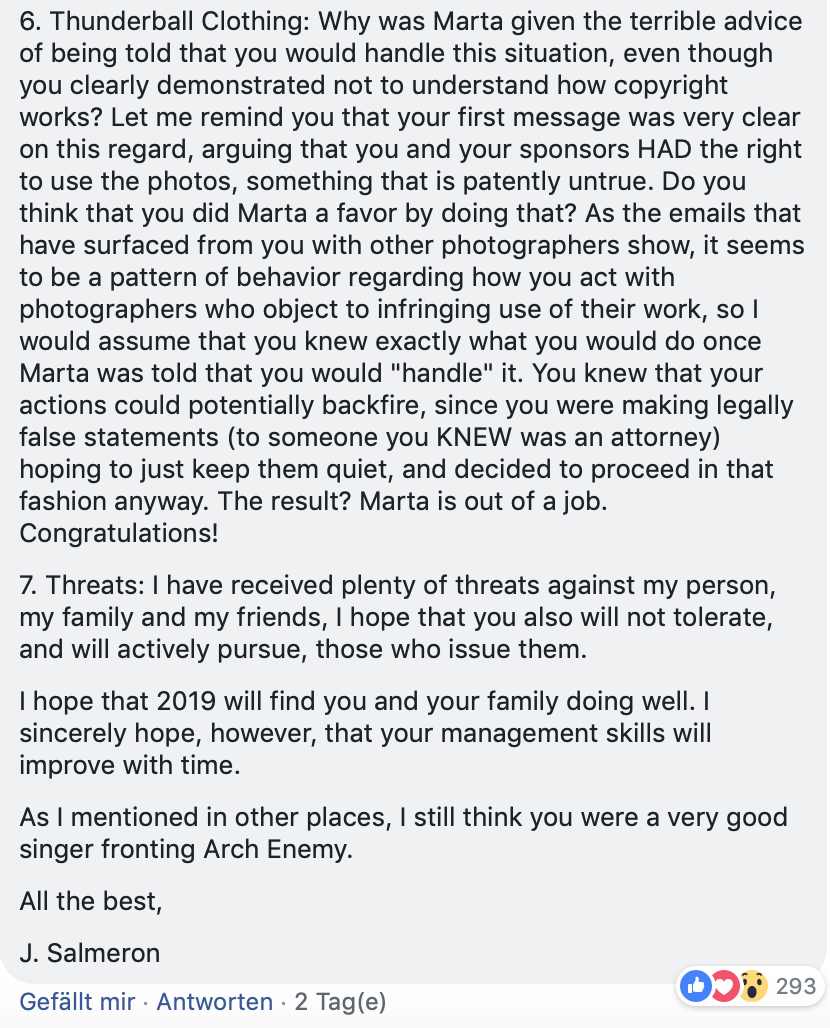
Task: Click the word 'Congratulations!'
Action: 119,533
